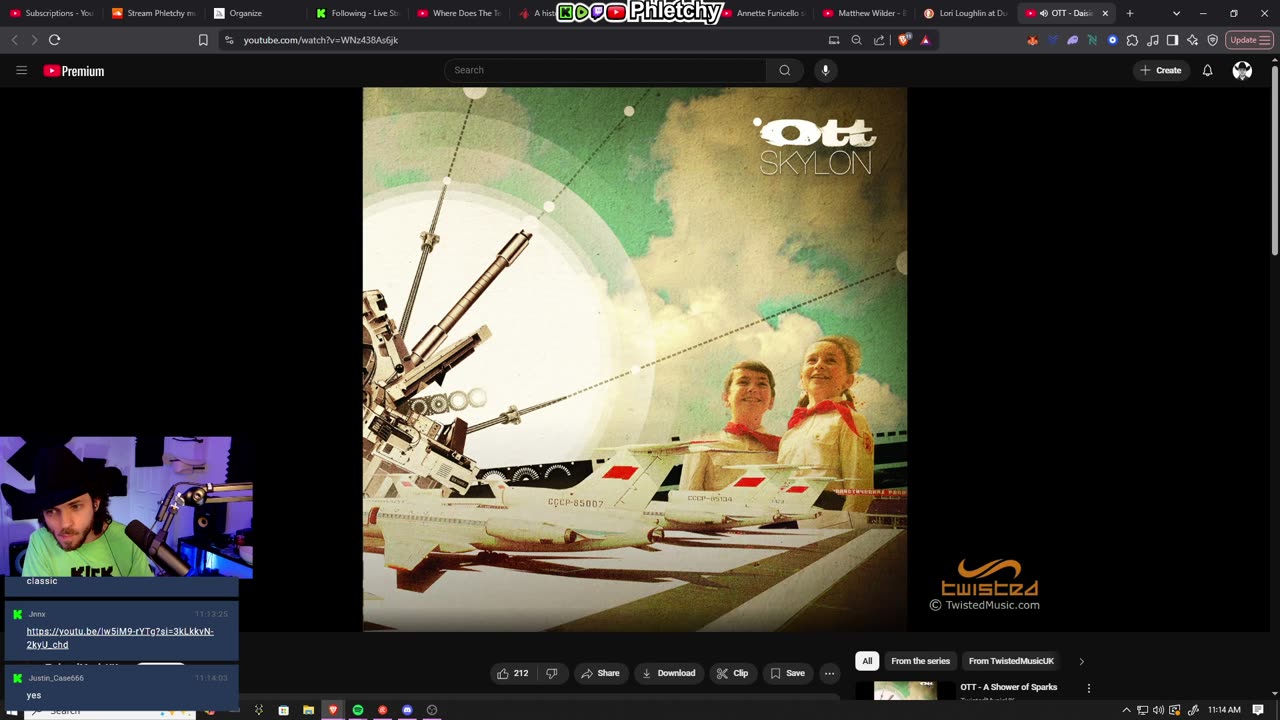Open a new browser tab

1130,13
